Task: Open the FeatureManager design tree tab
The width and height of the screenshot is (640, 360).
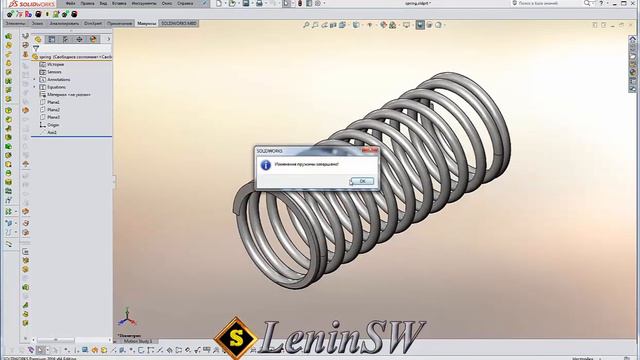Action: tap(38, 39)
